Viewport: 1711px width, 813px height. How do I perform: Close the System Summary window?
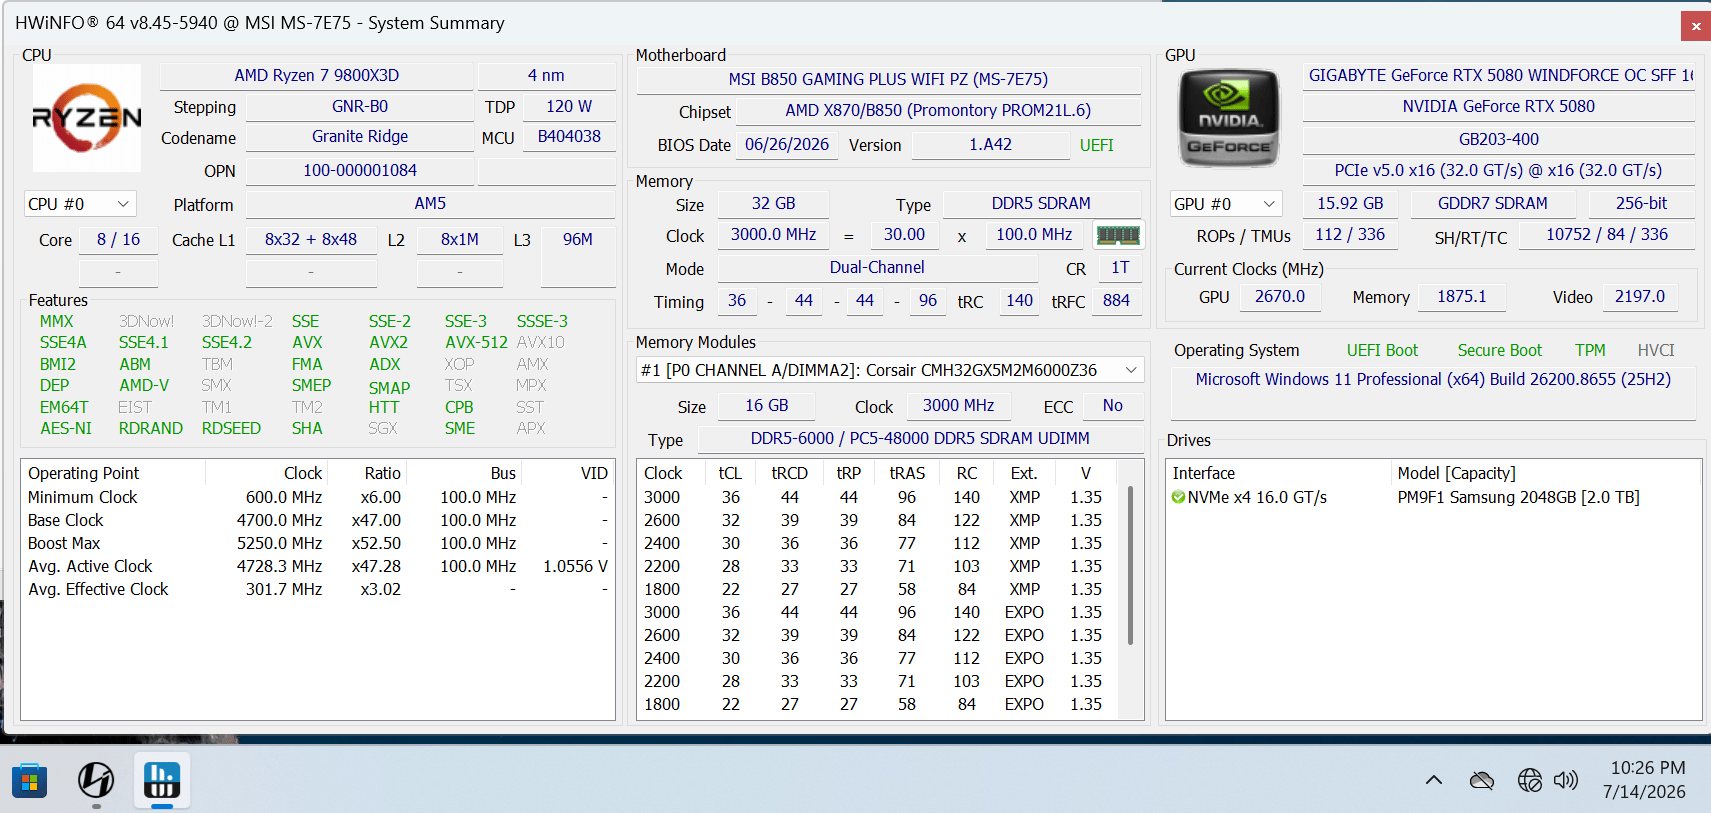coord(1696,27)
